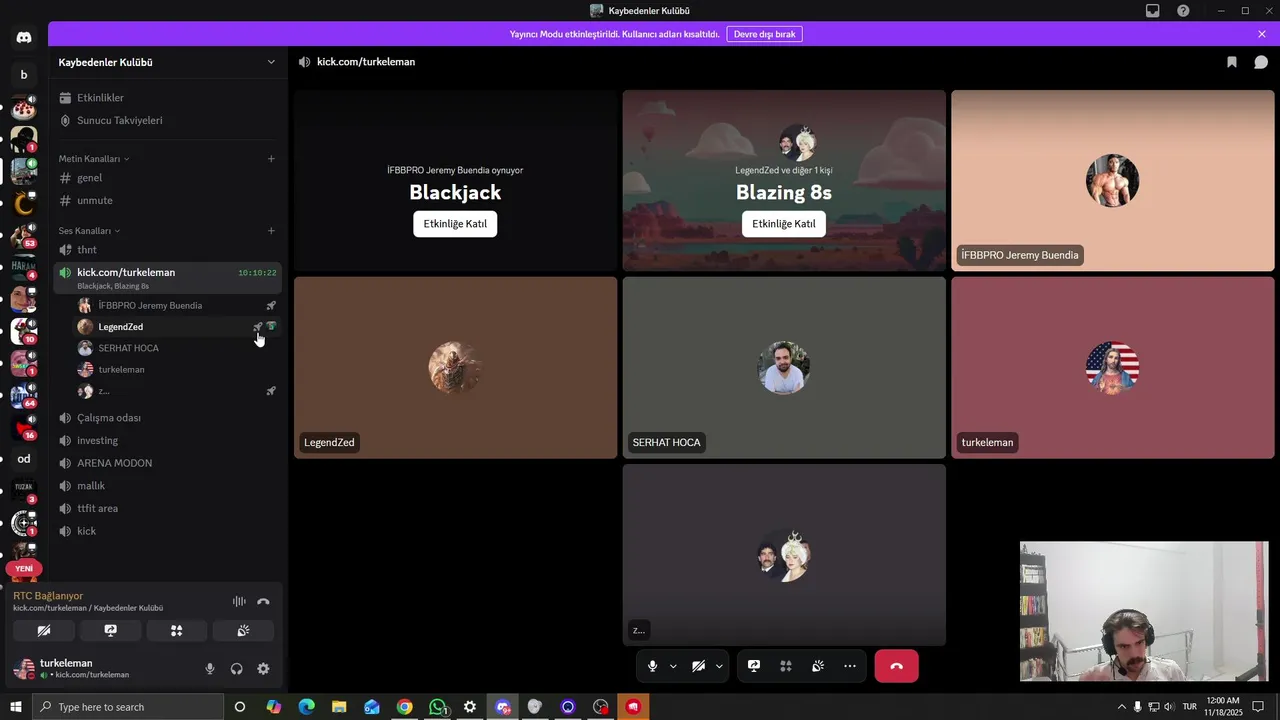Select turkeleman video tile
The width and height of the screenshot is (1280, 720).
pyautogui.click(x=1112, y=367)
